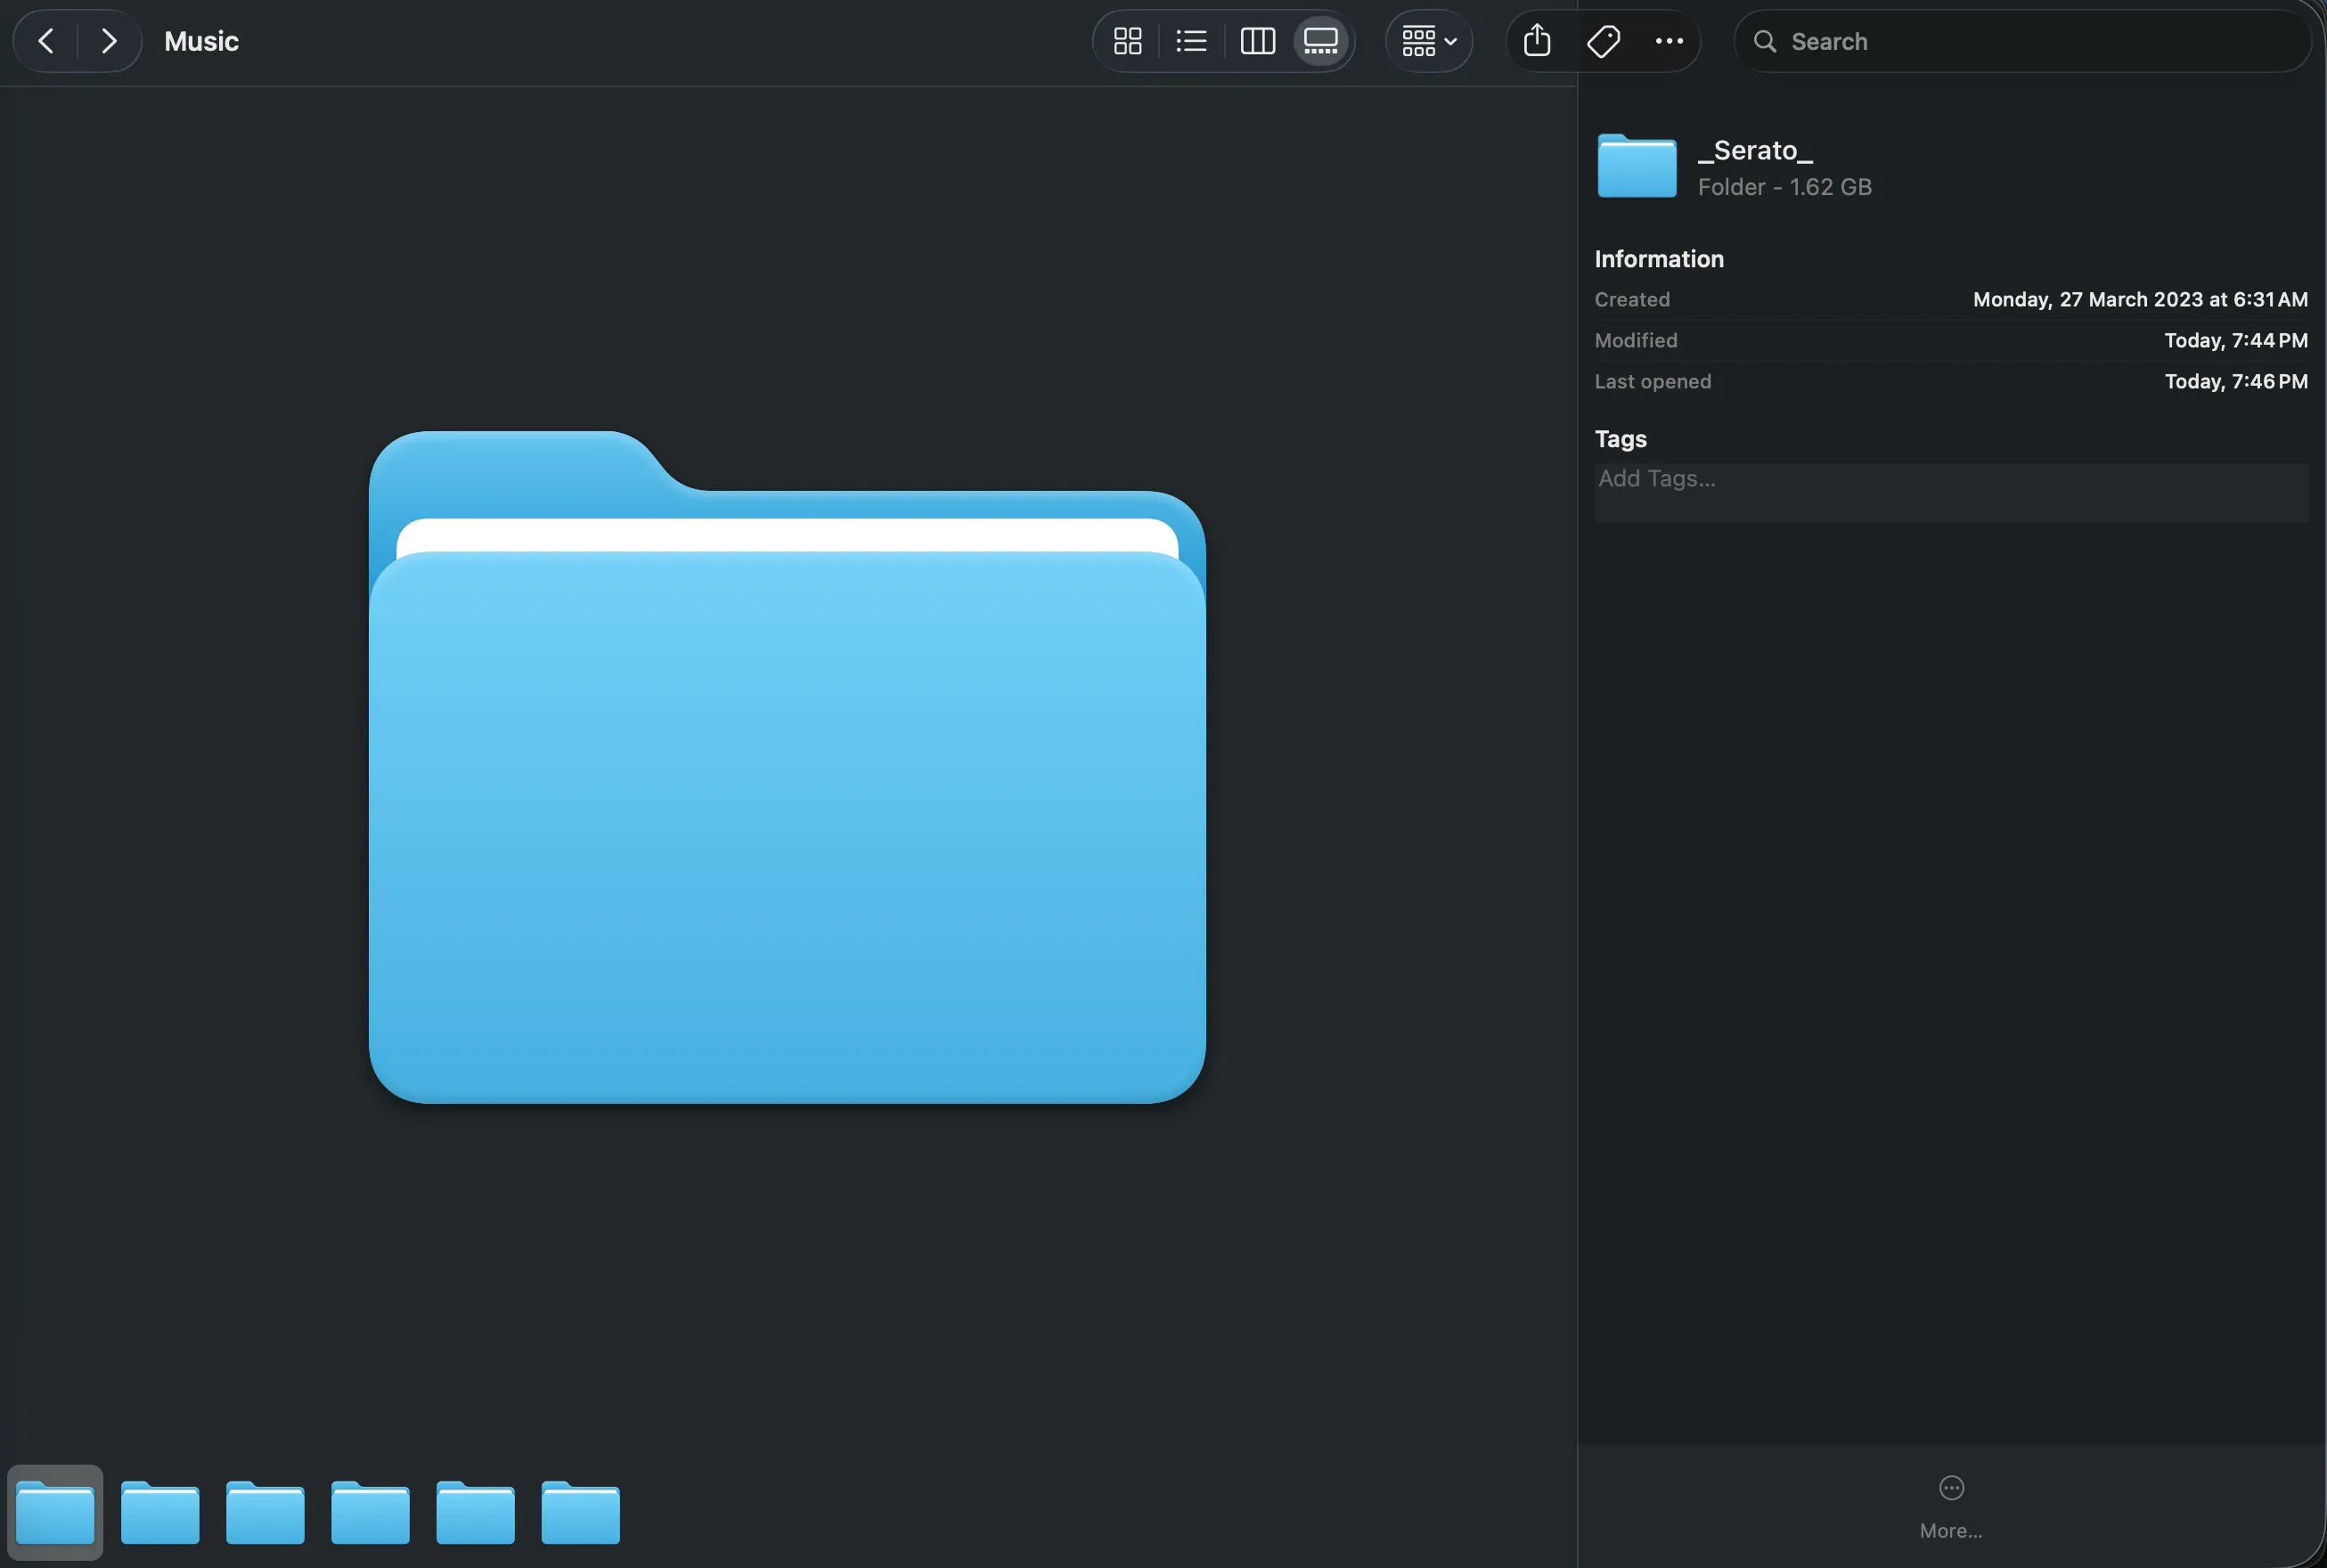Click the Information section heading
The height and width of the screenshot is (1568, 2327).
[1659, 259]
